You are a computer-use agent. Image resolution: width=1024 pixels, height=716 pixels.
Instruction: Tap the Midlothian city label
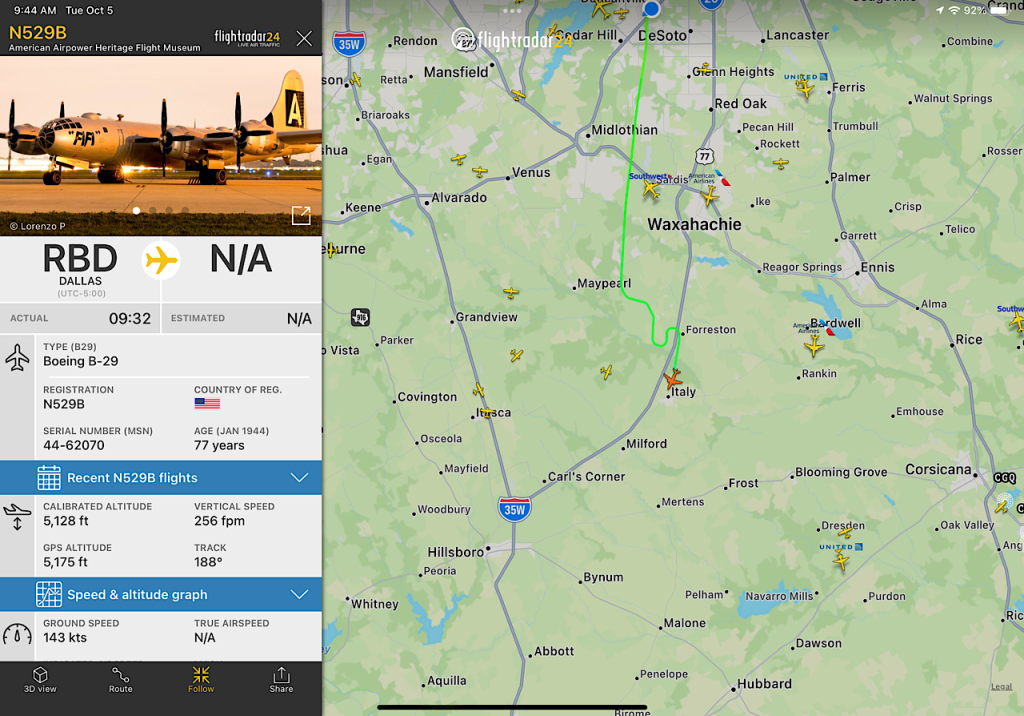click(624, 130)
